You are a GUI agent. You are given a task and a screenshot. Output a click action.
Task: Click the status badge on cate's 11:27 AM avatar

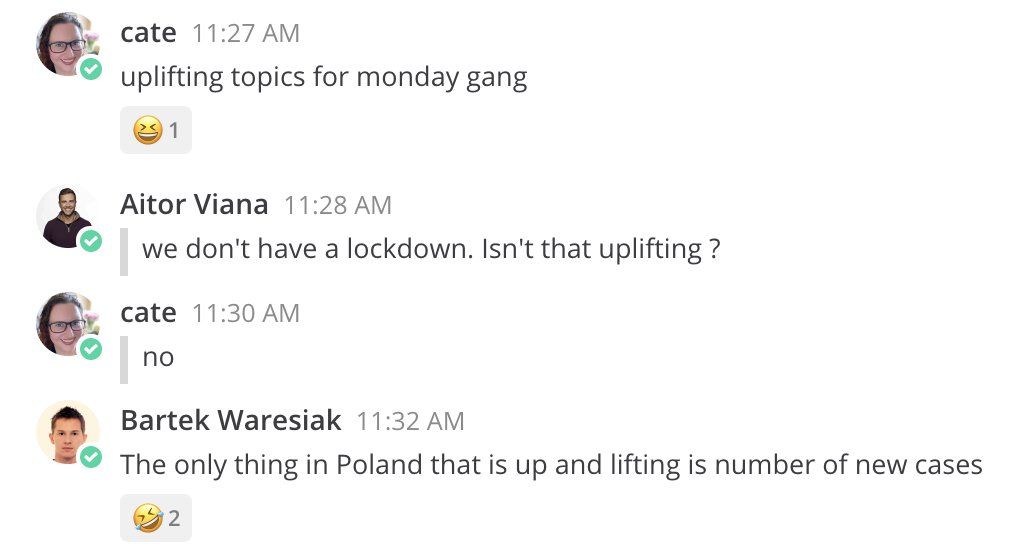coord(91,69)
